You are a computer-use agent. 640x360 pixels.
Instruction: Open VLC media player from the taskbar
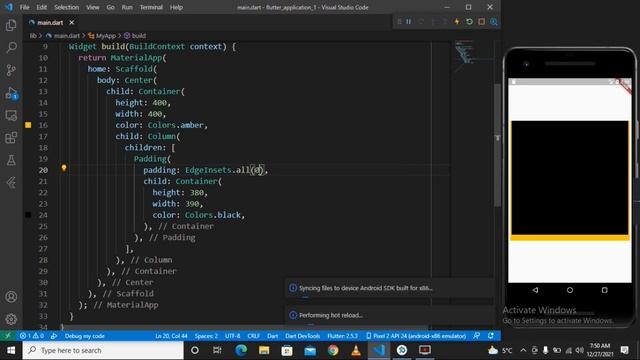356,350
